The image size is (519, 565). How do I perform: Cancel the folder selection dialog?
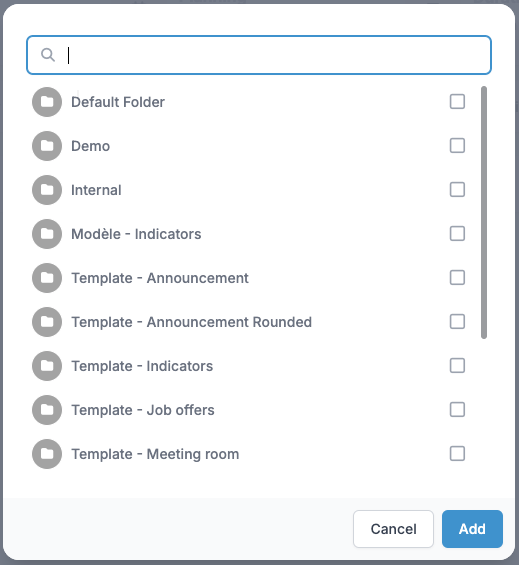[x=393, y=529]
